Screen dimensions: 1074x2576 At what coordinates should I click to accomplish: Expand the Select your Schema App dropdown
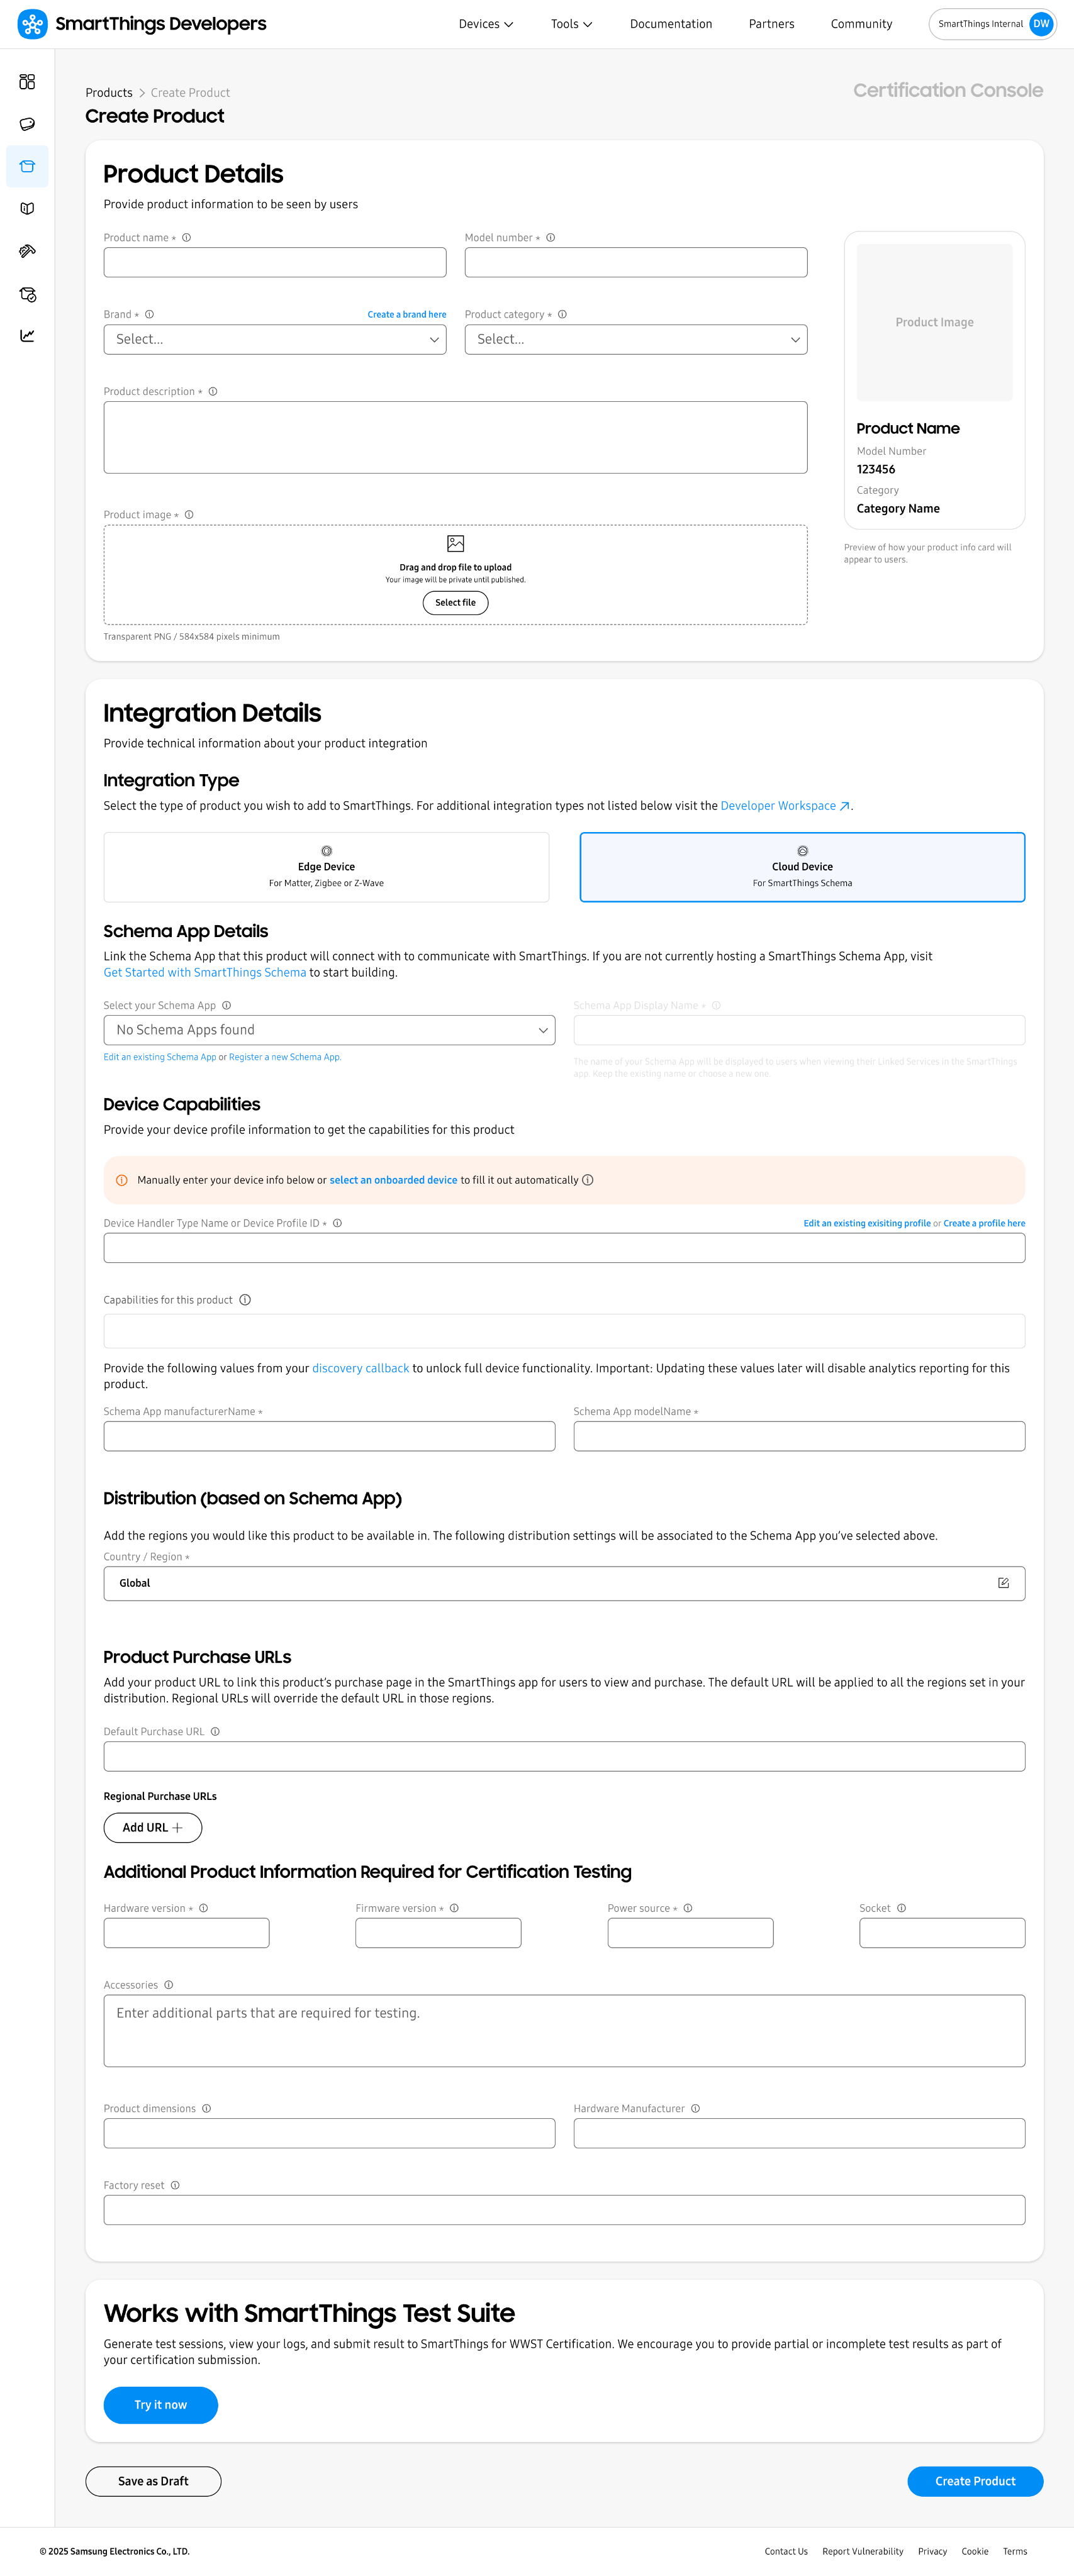329,1030
